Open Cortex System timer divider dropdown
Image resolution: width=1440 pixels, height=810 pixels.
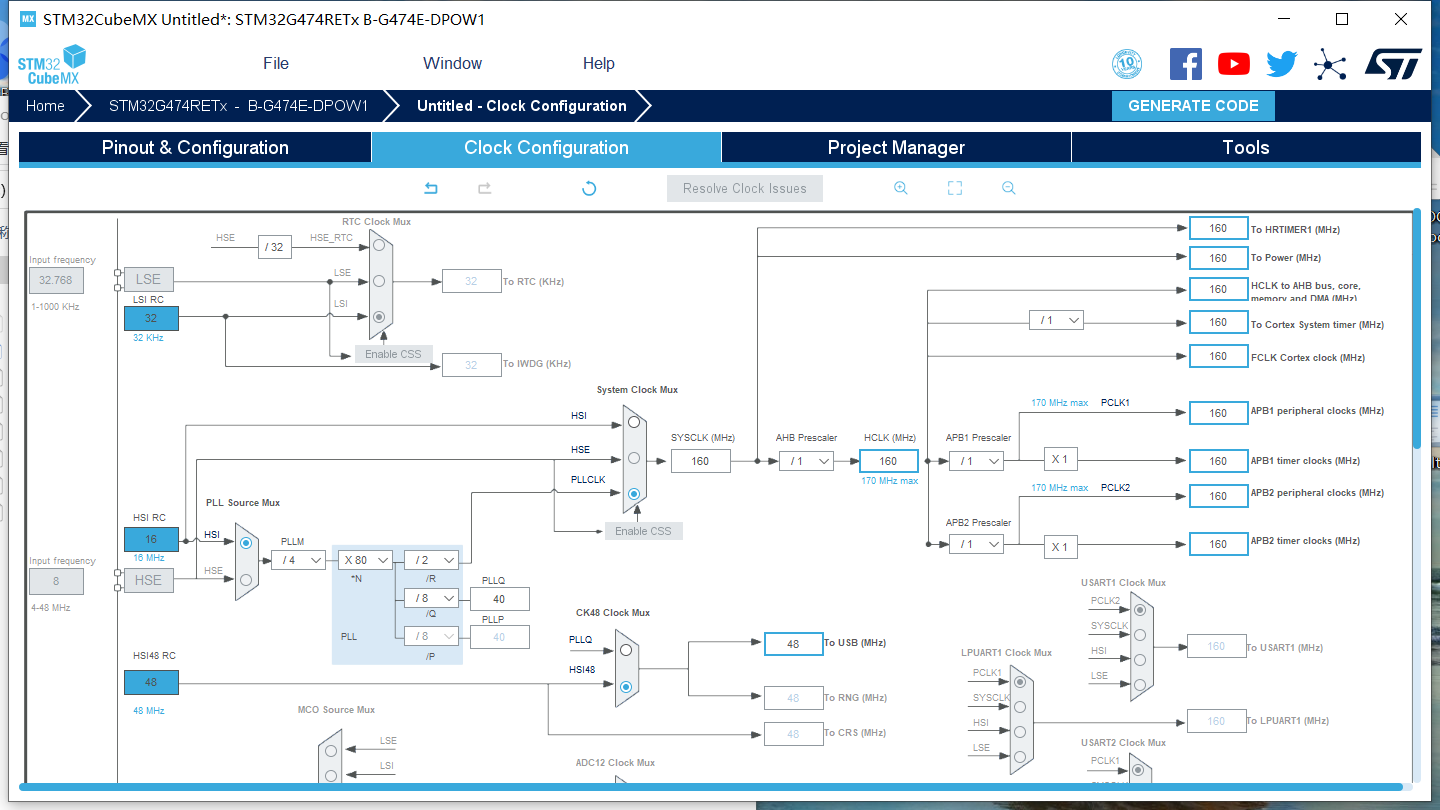1056,320
